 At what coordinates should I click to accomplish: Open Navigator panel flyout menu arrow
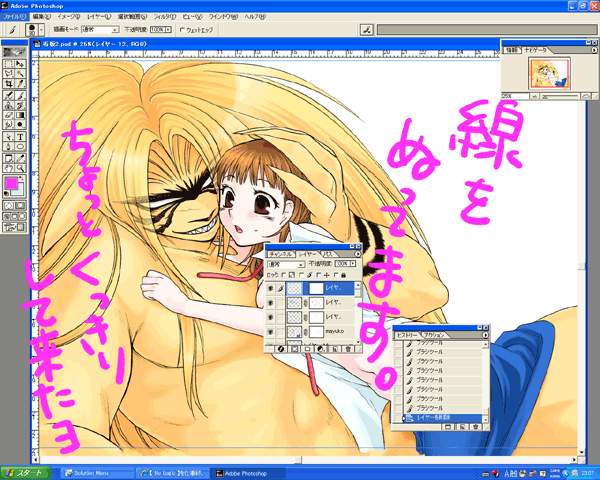click(x=594, y=50)
